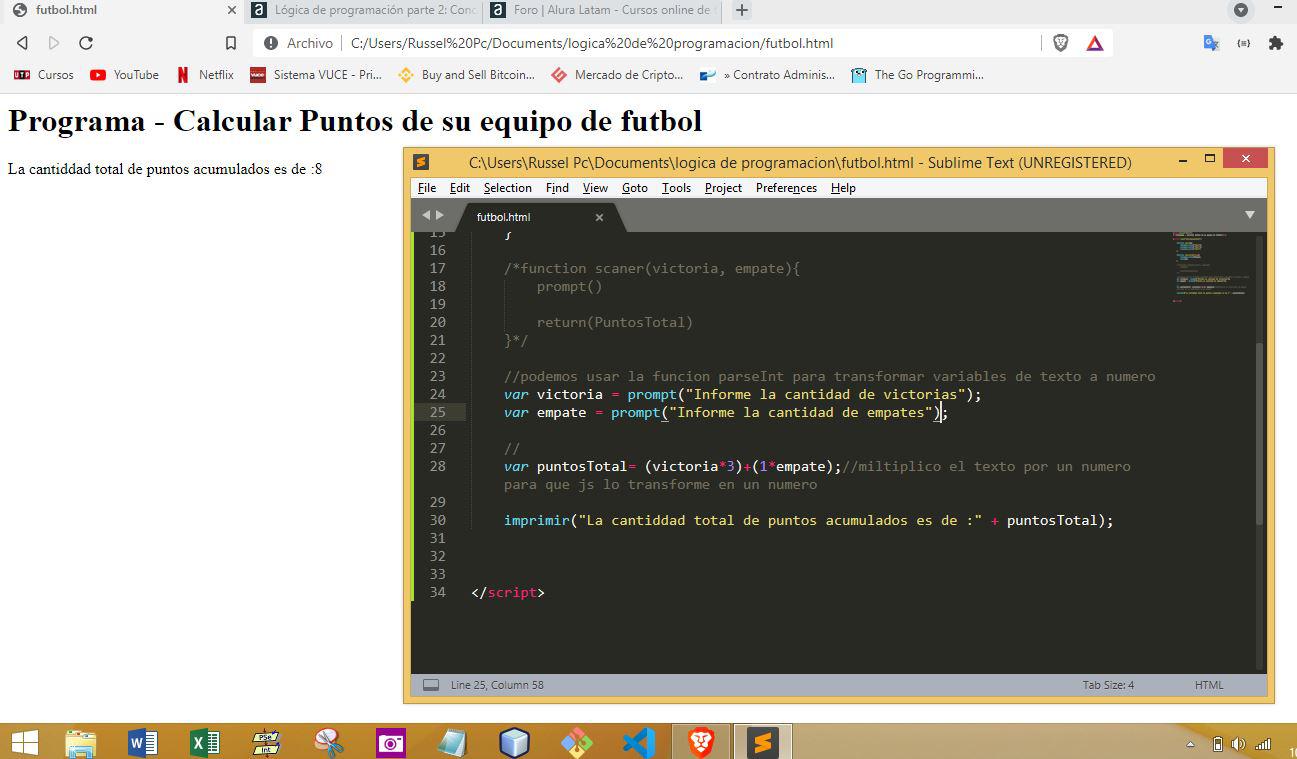Open the View menu in Sublime
1297x759 pixels.
[595, 188]
